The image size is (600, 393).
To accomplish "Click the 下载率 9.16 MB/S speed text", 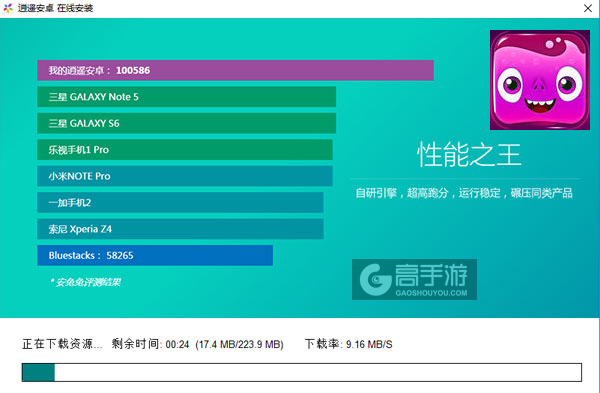I will click(348, 344).
